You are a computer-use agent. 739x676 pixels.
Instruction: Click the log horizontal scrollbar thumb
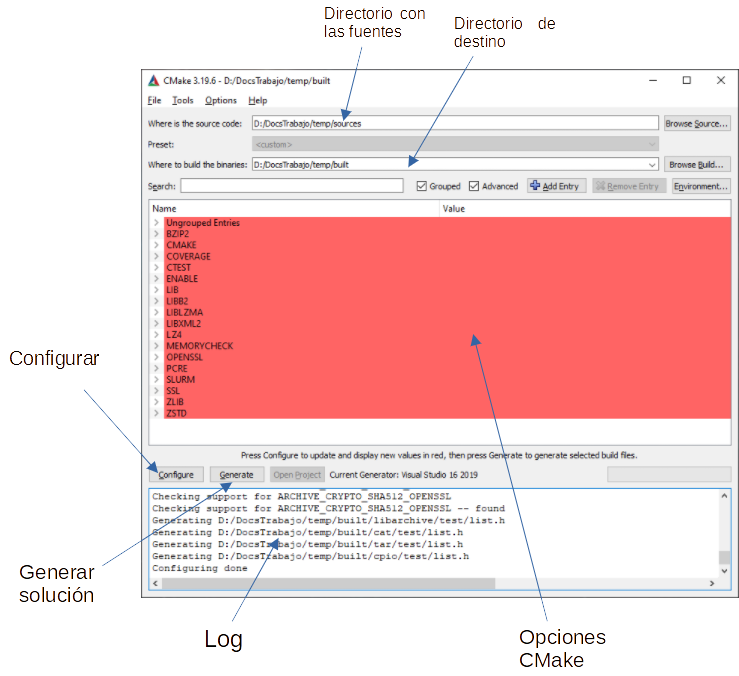[x=328, y=583]
